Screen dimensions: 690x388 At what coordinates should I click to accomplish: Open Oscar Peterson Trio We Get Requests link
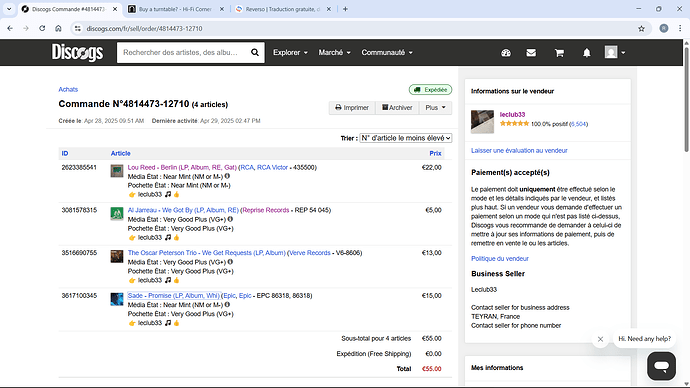[x=206, y=253]
